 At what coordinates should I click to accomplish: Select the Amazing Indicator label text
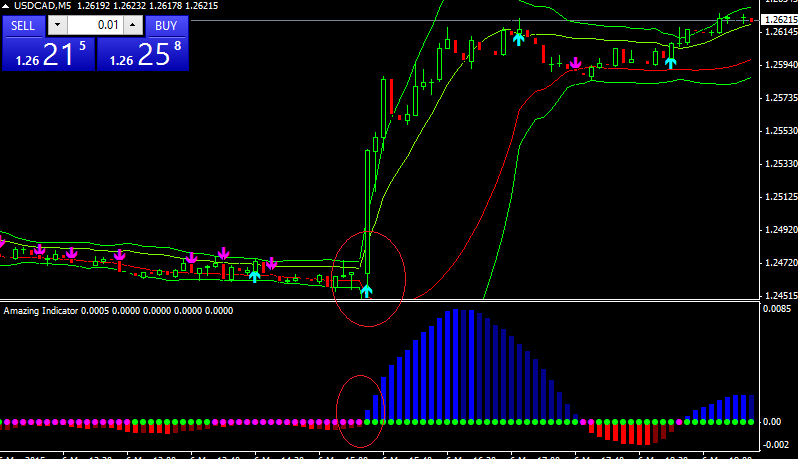tap(41, 310)
